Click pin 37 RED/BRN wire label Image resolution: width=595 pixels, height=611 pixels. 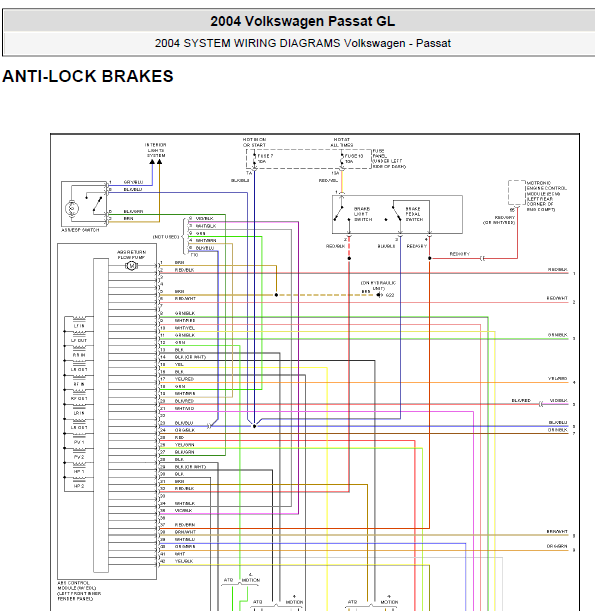(x=185, y=525)
